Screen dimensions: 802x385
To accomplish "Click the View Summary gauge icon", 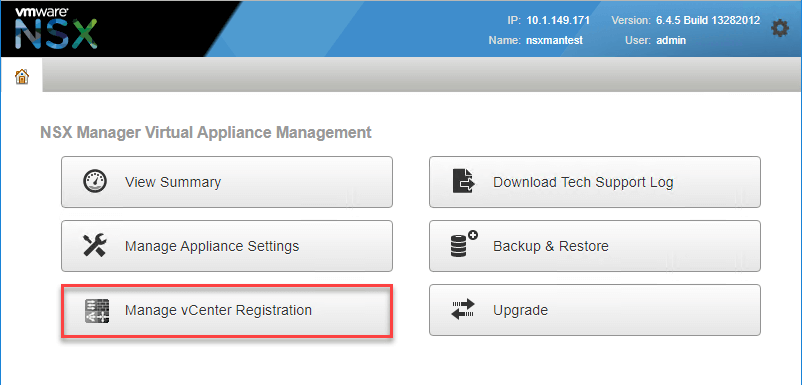I will [95, 182].
